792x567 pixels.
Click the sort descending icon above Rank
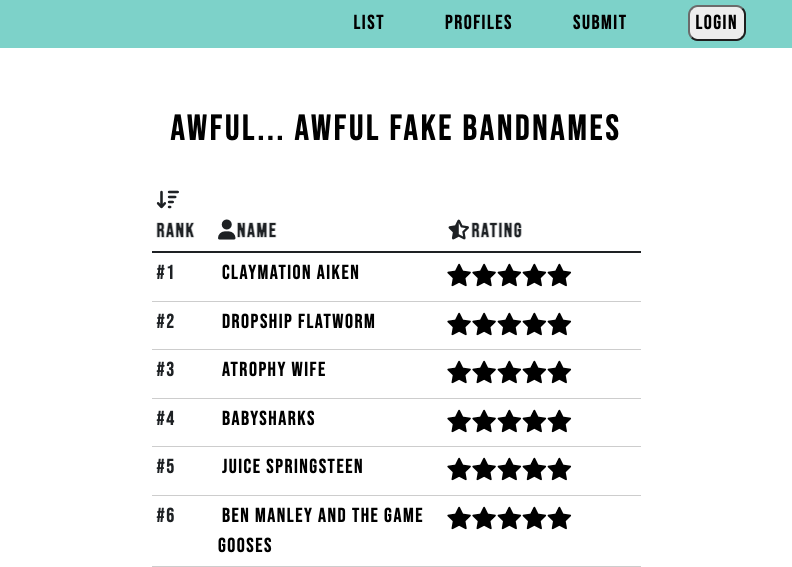168,199
